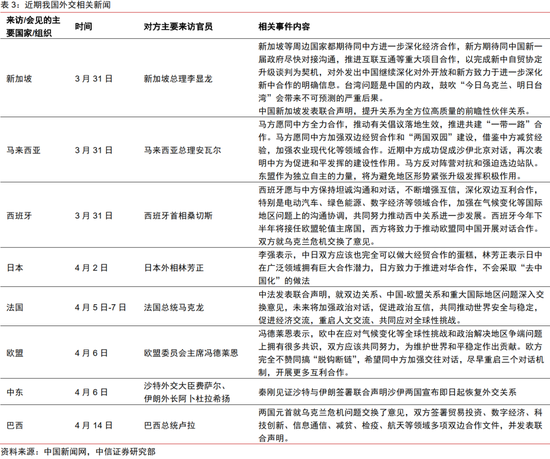Select the date '4 月 6 日' in 中东 row
The height and width of the screenshot is (459, 550).
point(91,392)
